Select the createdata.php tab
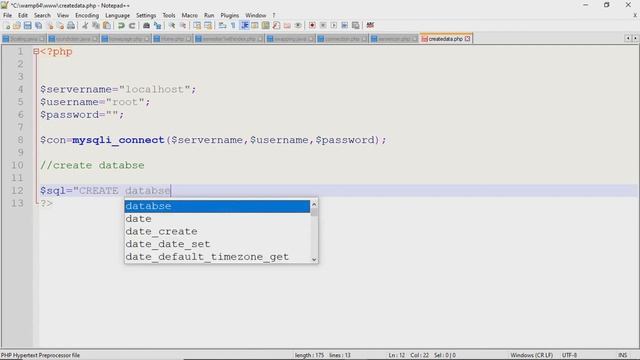 click(x=446, y=39)
